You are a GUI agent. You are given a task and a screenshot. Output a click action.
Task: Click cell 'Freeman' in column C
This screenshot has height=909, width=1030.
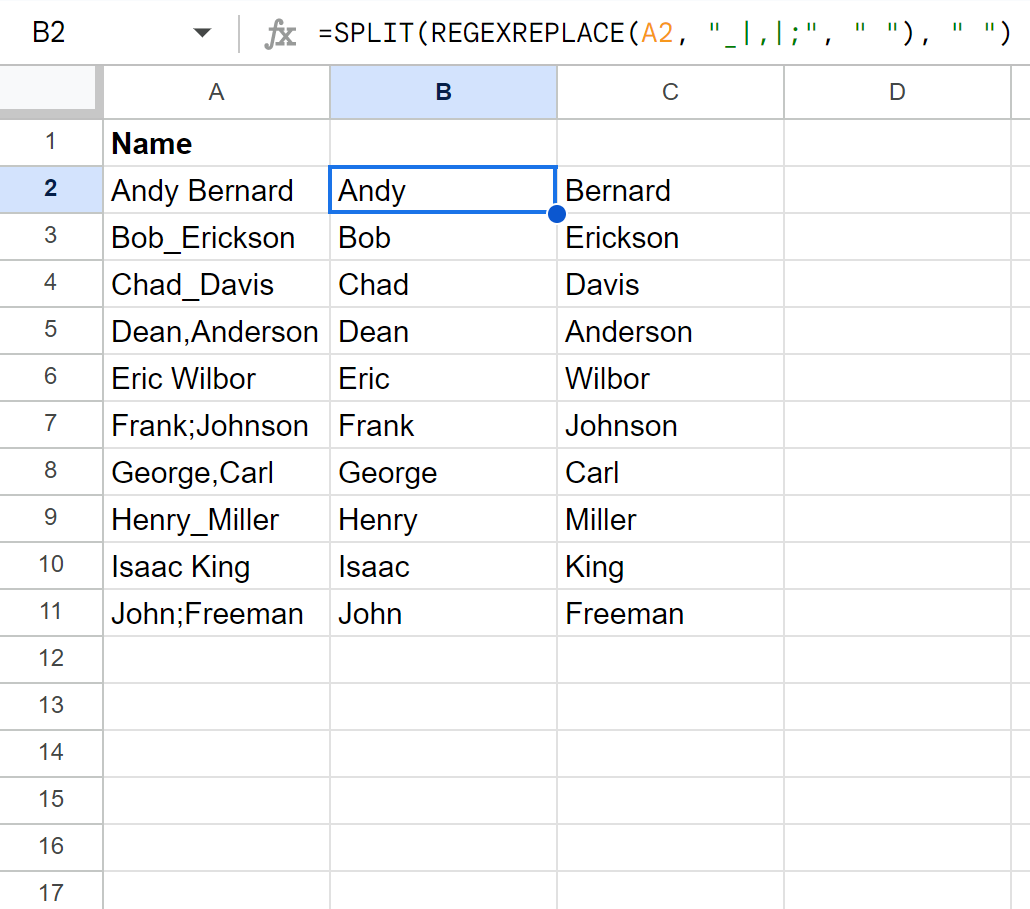pos(670,613)
